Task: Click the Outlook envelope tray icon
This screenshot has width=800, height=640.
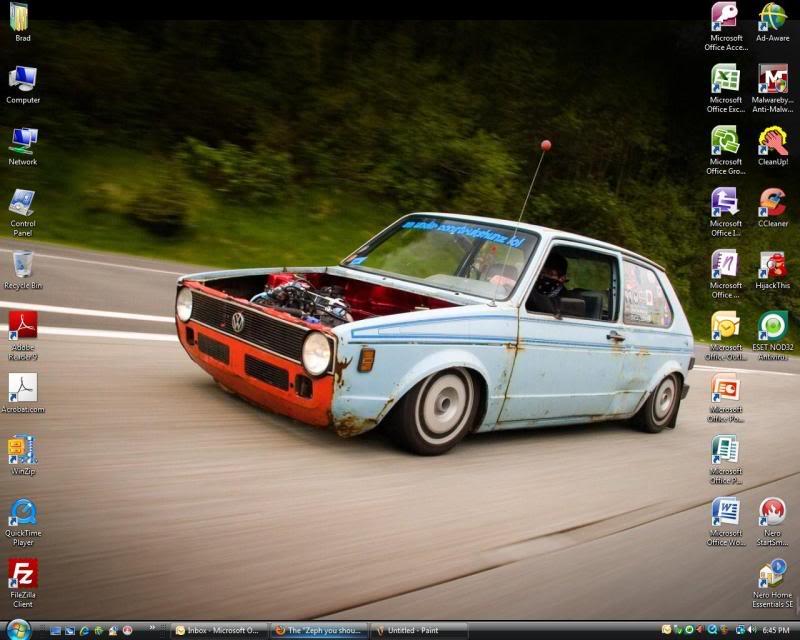Action: click(x=666, y=630)
